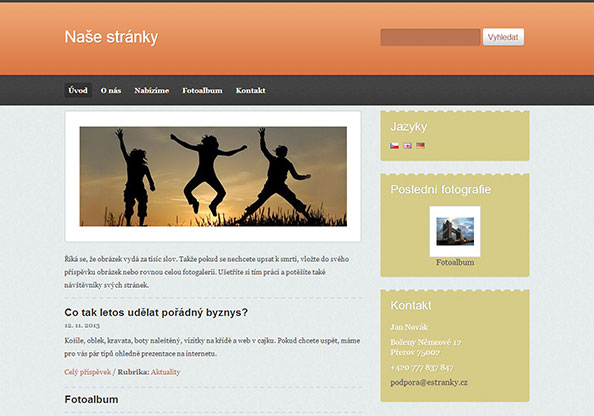
Task: Navigate to Nabízíme in the menu
Action: [x=152, y=90]
